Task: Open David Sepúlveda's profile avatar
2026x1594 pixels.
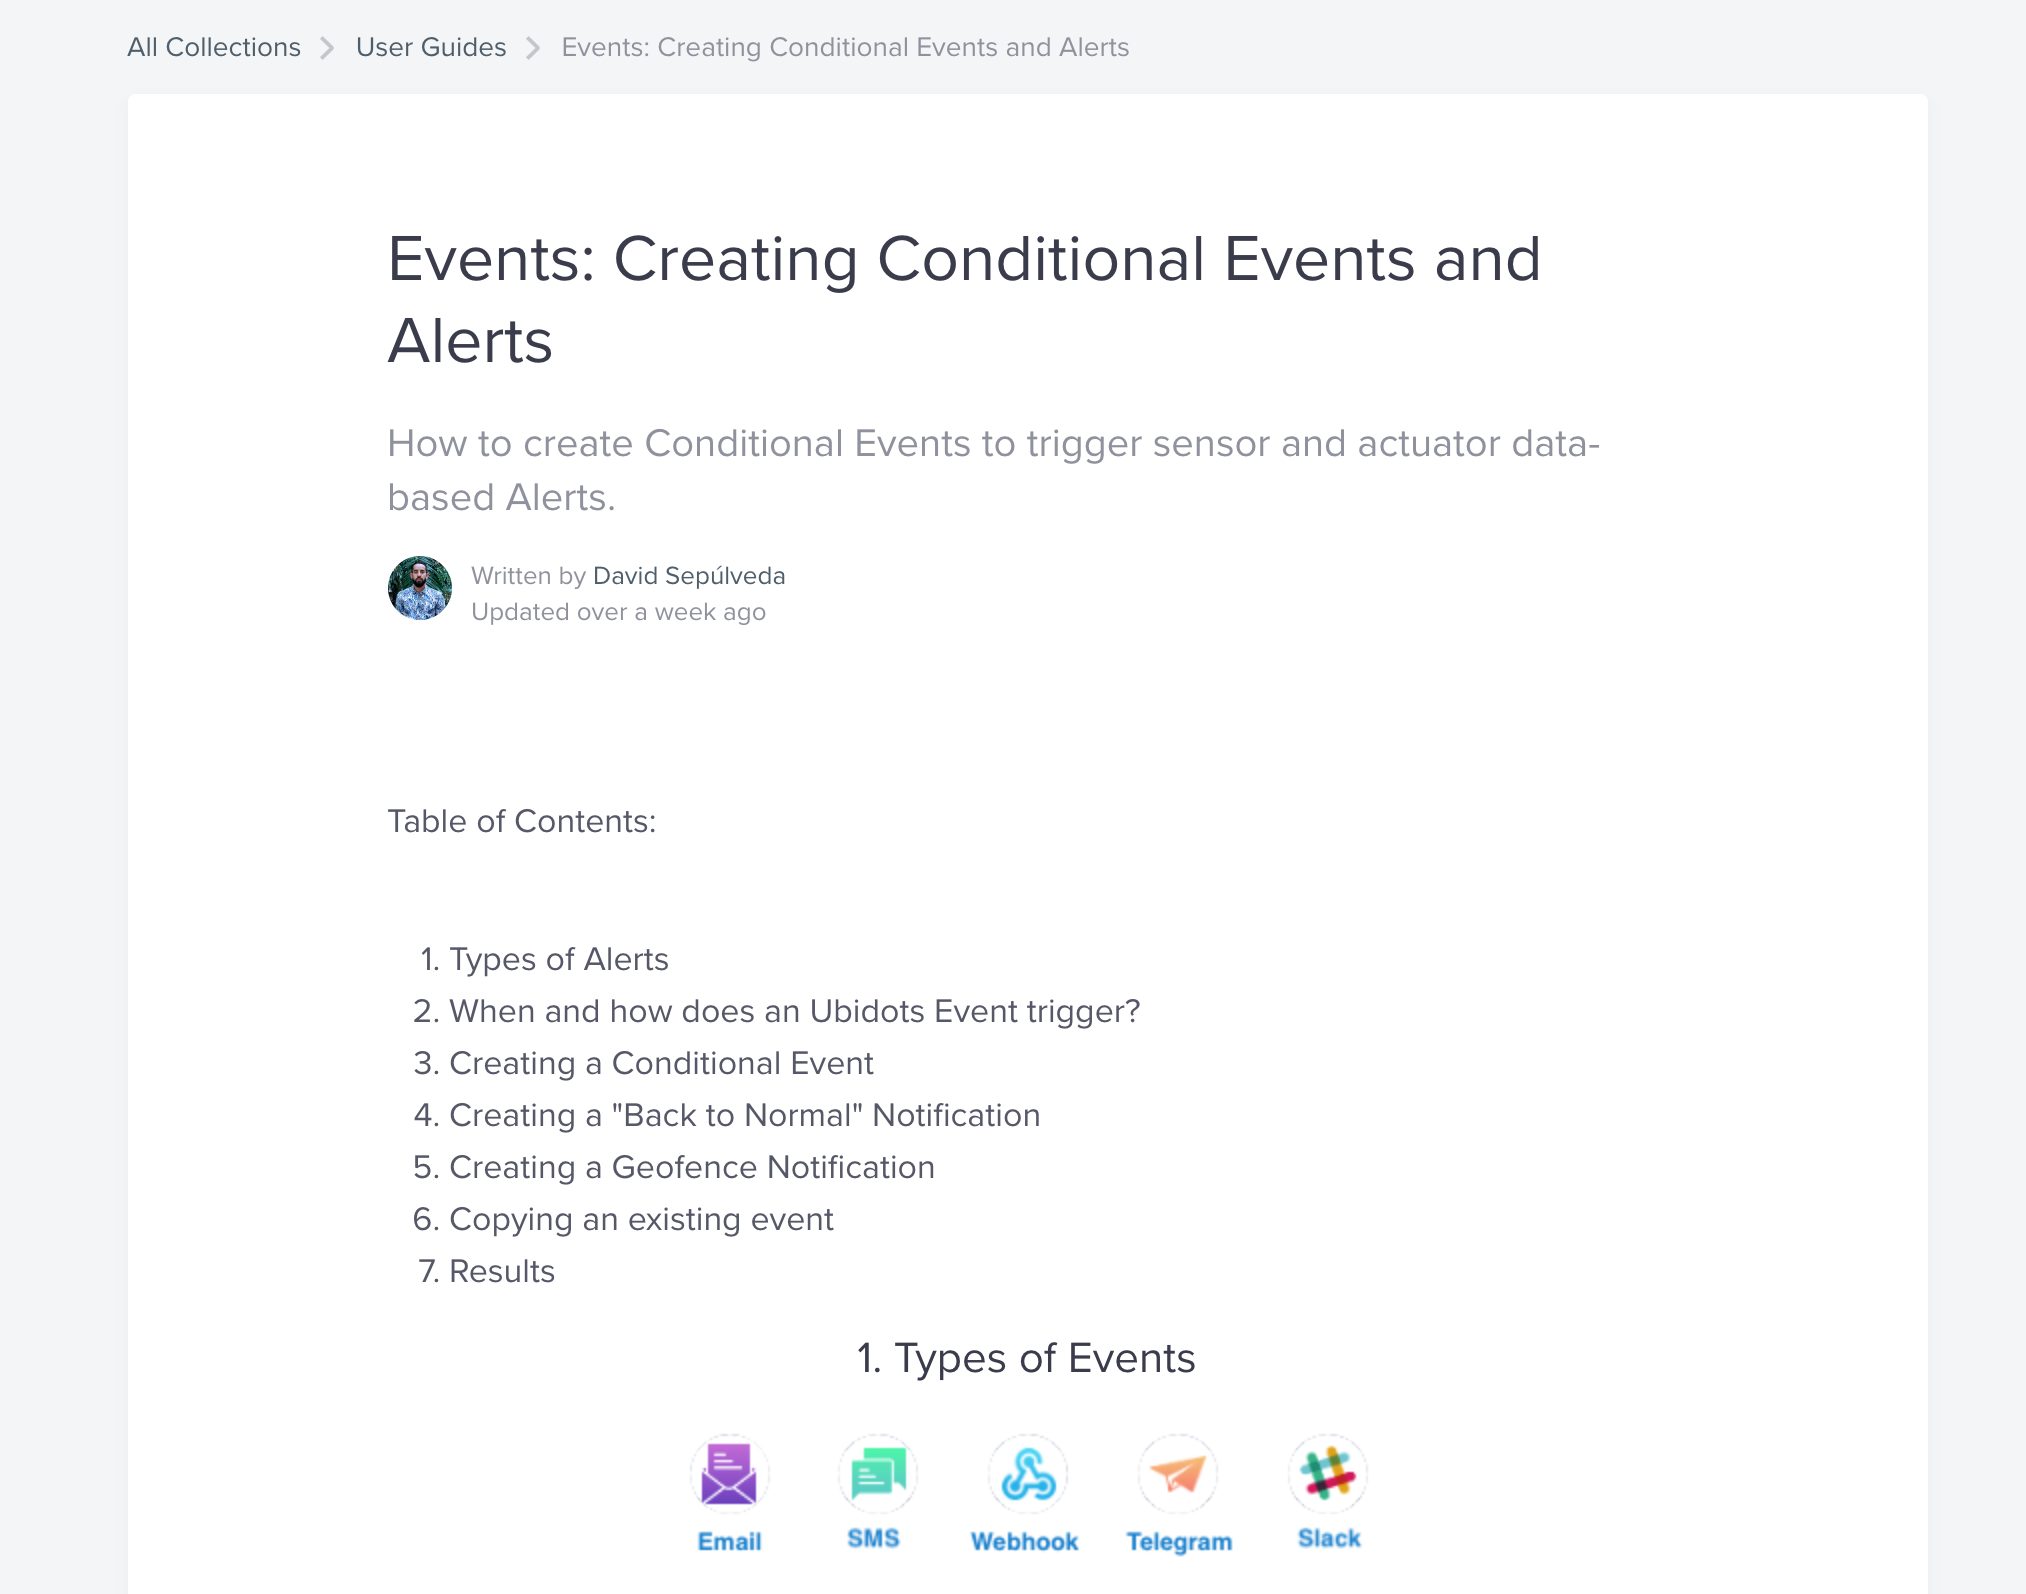Action: [x=420, y=589]
